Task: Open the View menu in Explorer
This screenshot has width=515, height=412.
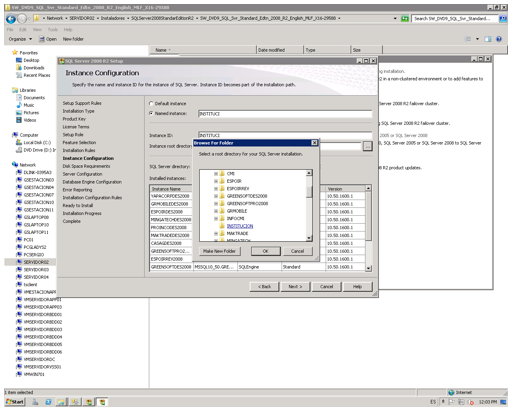Action: 37,29
